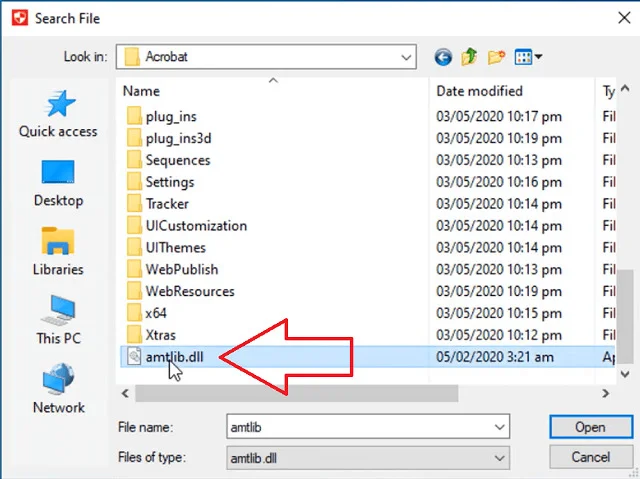Go up one folder level

[469, 57]
